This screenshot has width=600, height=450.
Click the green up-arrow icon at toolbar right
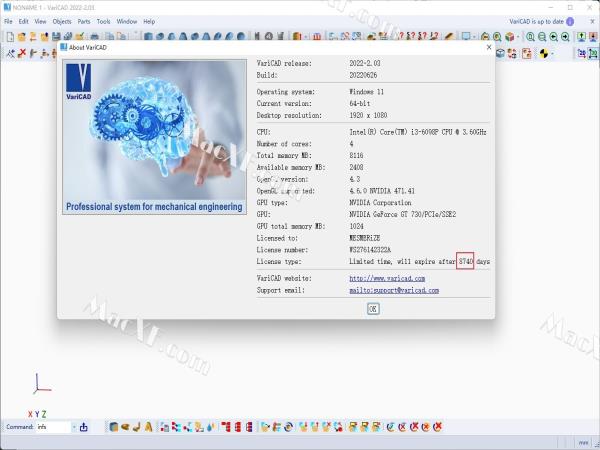click(582, 37)
